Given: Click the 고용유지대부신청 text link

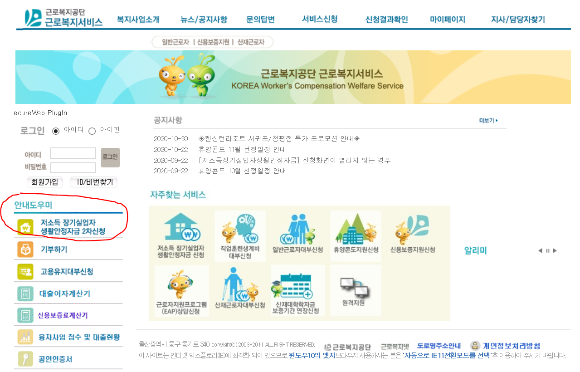Looking at the screenshot, I should pyautogui.click(x=67, y=271).
